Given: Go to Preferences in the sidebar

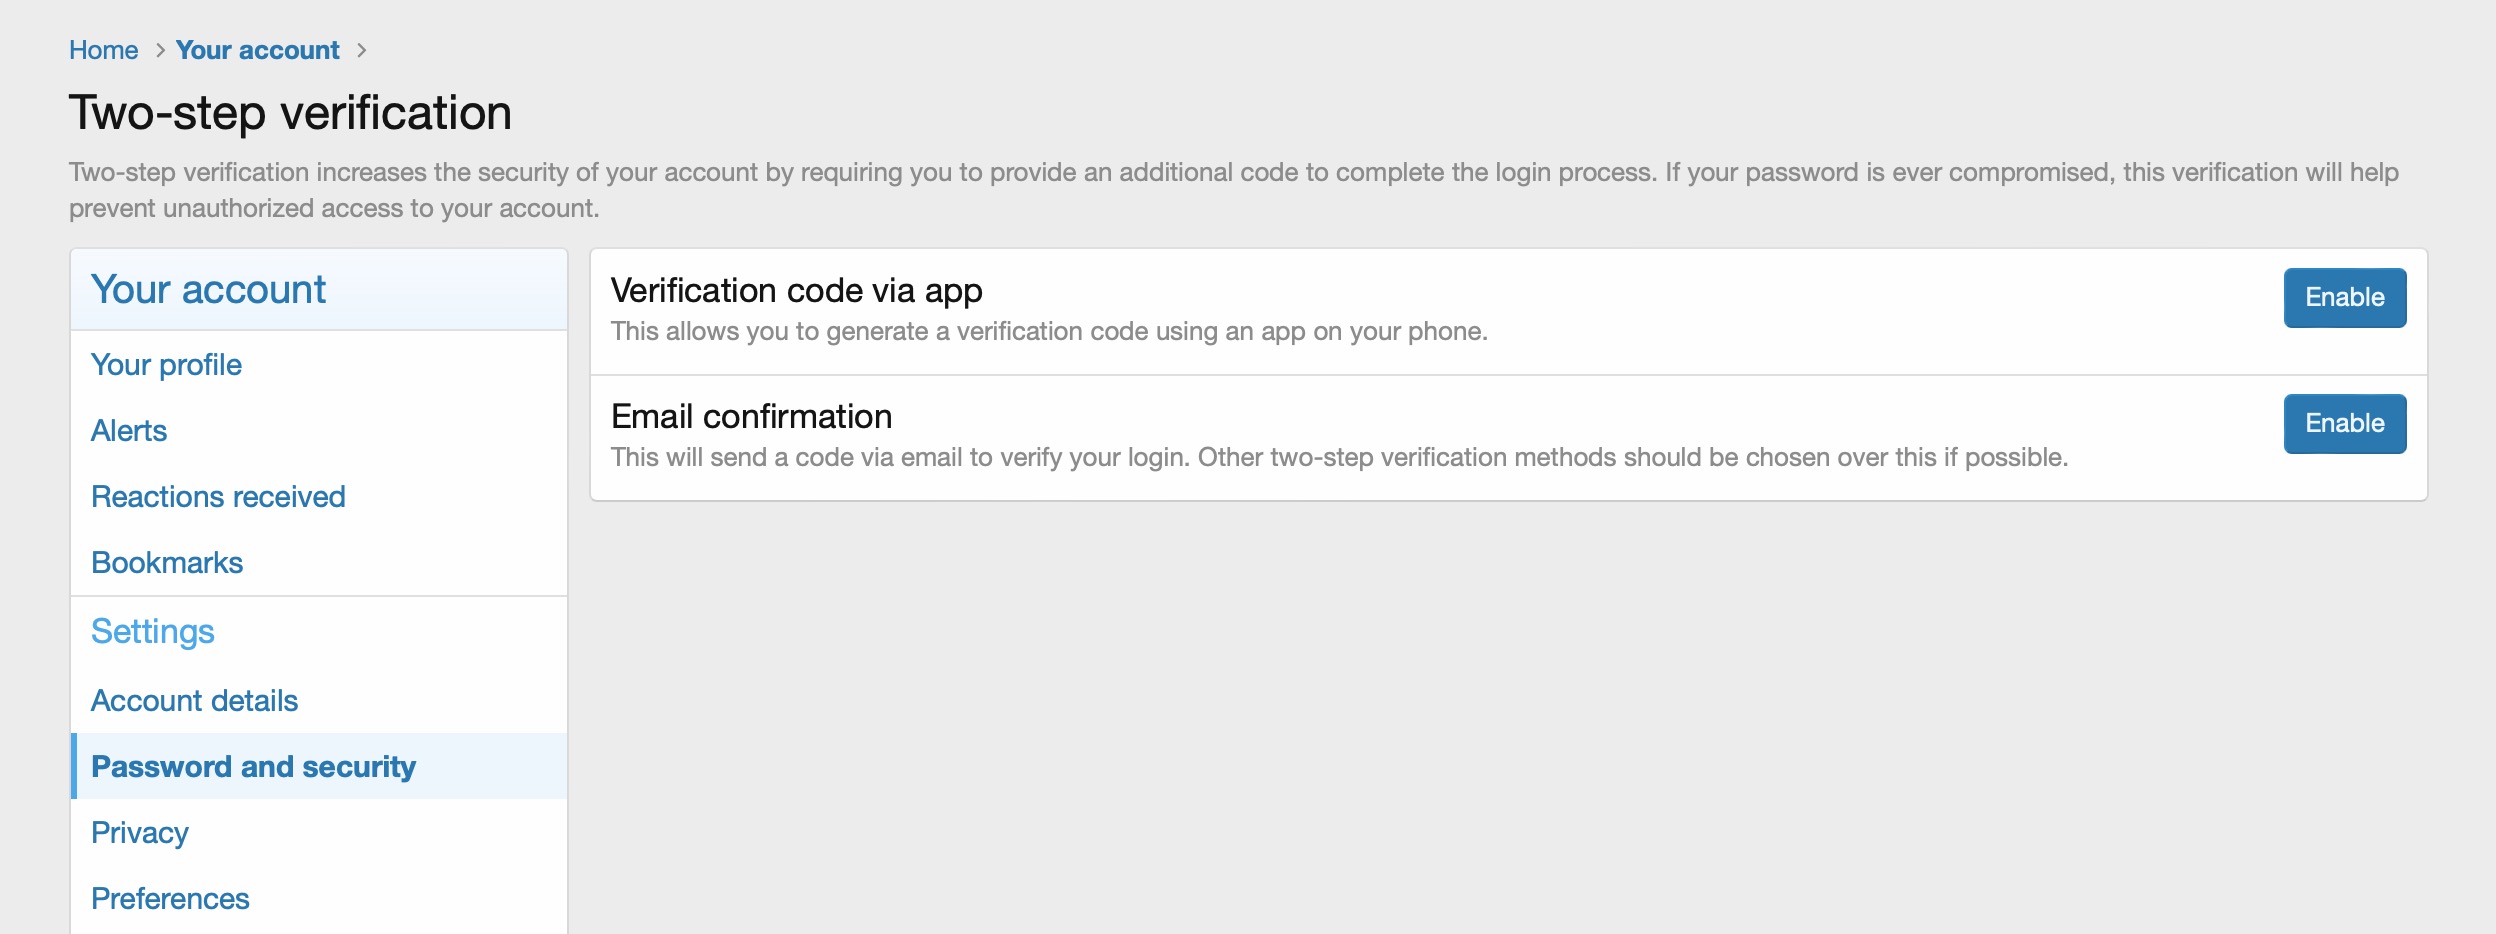Looking at the screenshot, I should [170, 899].
